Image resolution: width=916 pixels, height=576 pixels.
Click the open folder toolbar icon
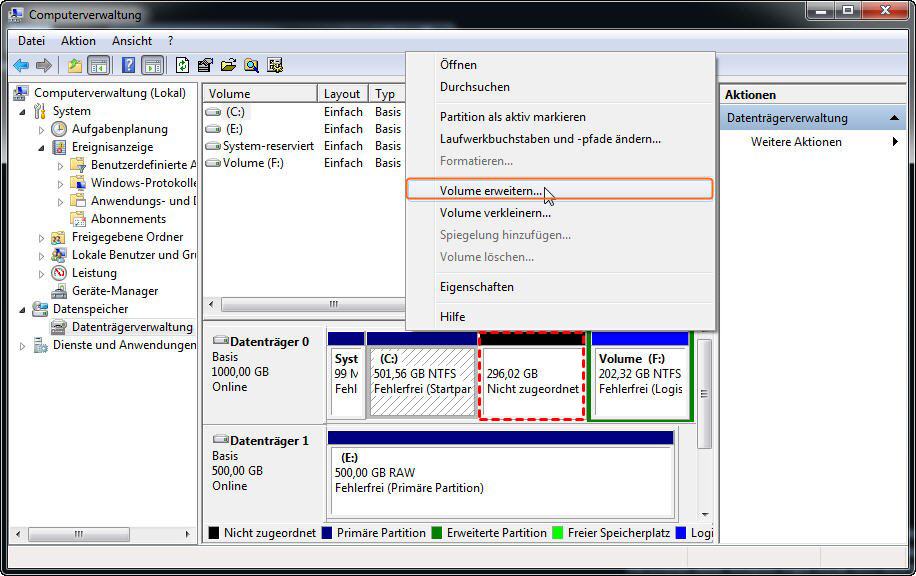[x=228, y=66]
